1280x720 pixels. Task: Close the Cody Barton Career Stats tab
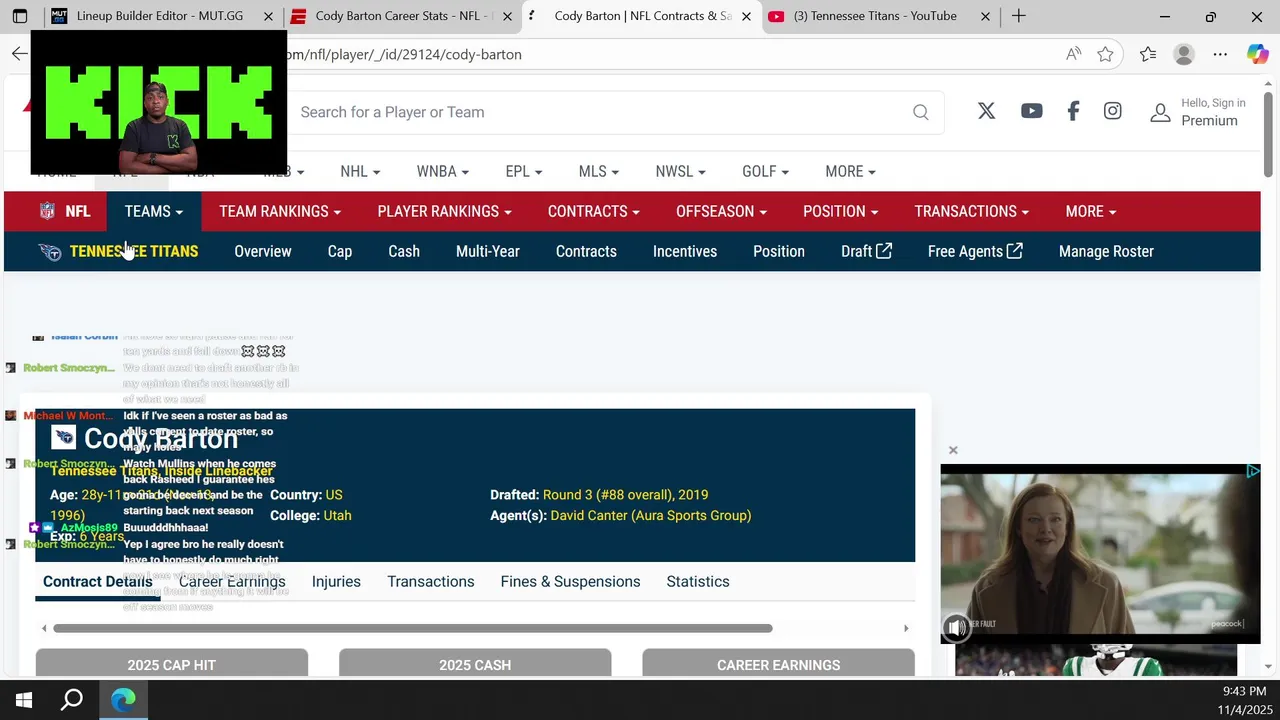pyautogui.click(x=507, y=16)
